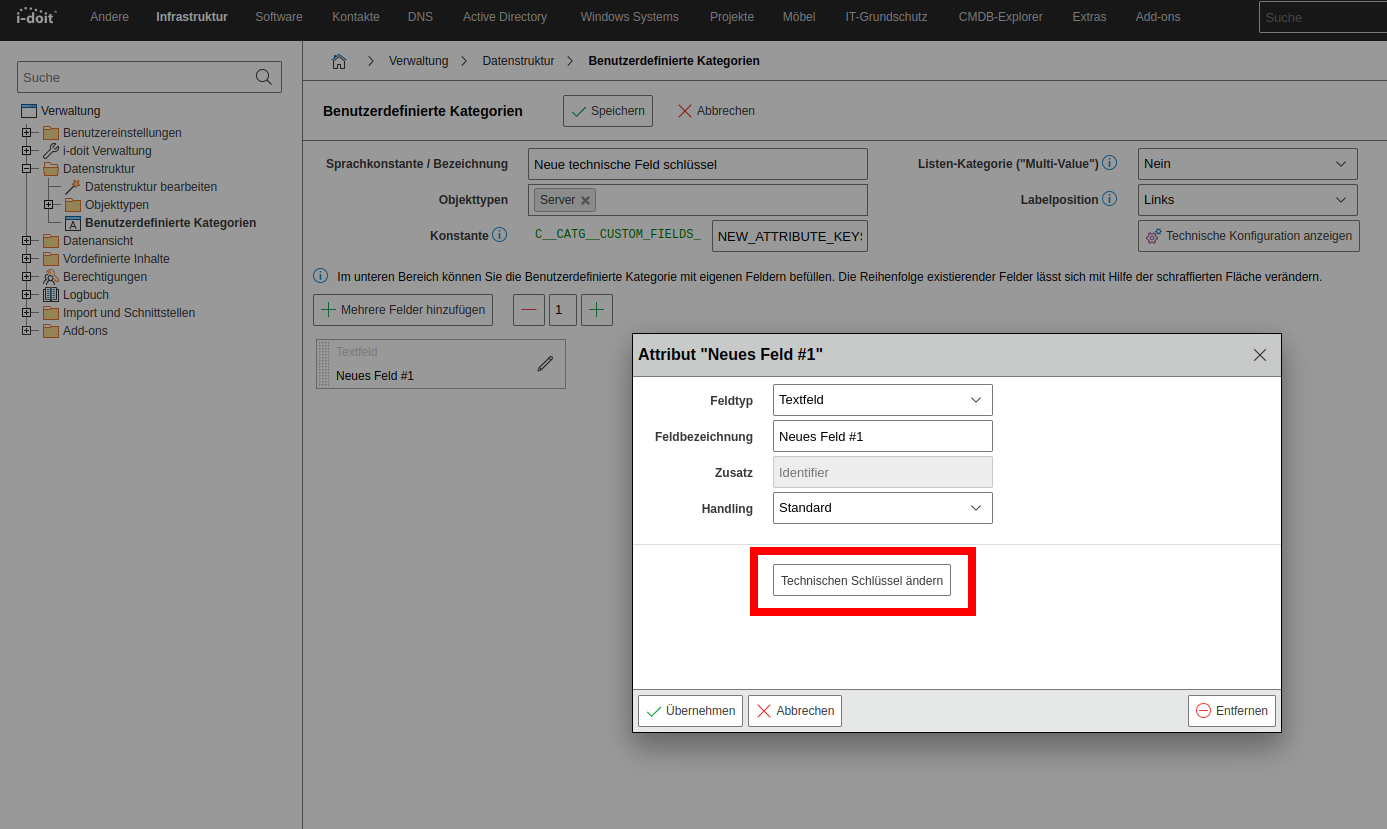Viewport: 1387px width, 829px height.
Task: Click the Speichern button
Action: 608,111
